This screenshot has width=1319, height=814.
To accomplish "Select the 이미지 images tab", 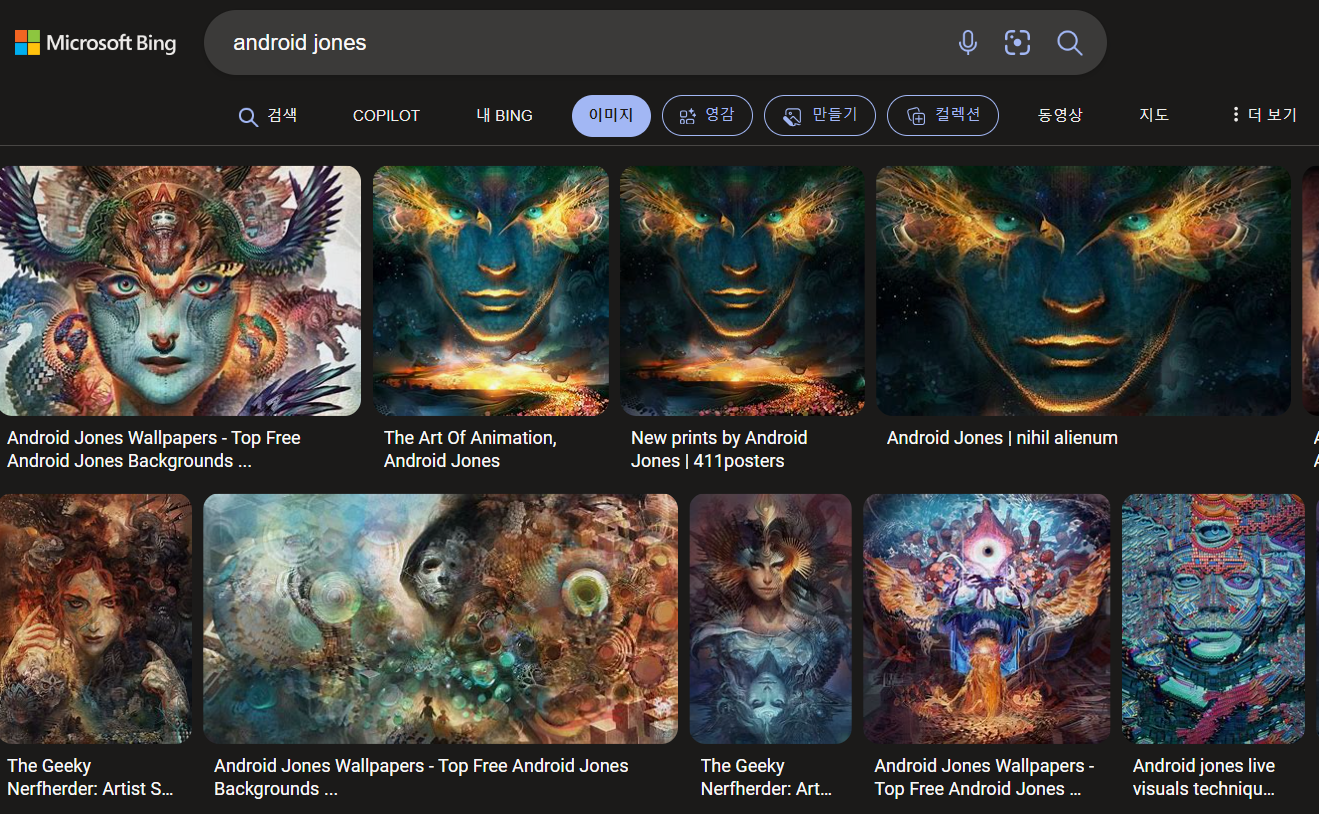I will pos(611,116).
